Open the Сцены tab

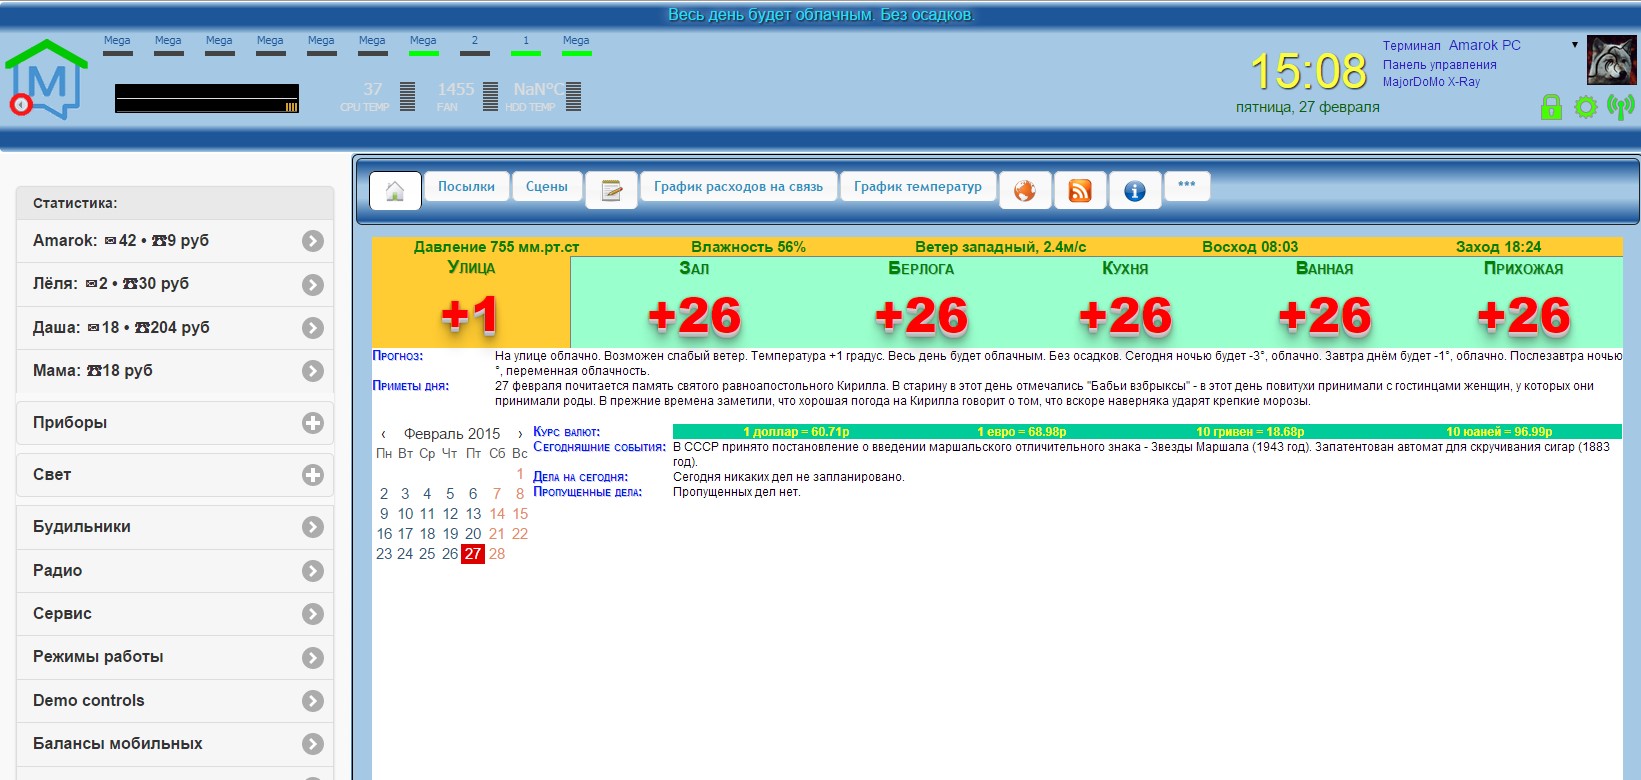547,187
